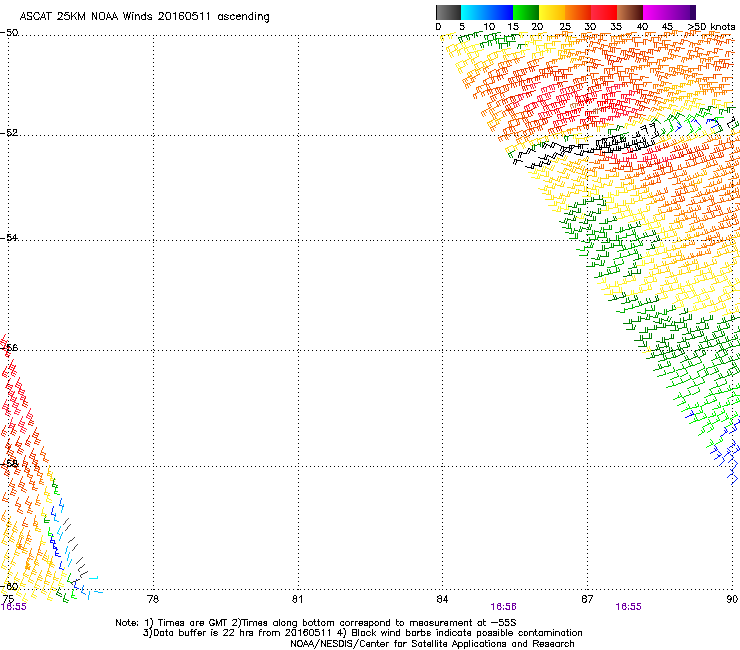
Task: Click the '90' longitude axis label
Action: (x=732, y=599)
